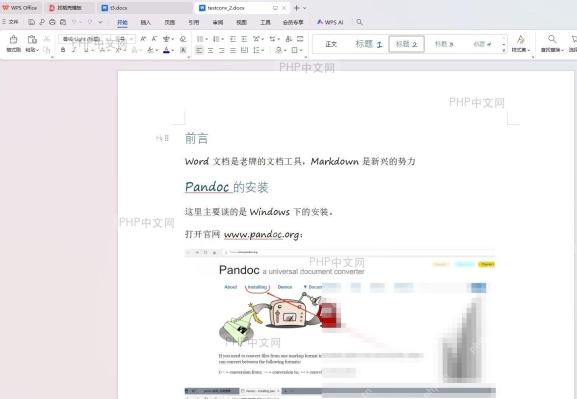Select the 标题 2 heading style

(x=407, y=44)
